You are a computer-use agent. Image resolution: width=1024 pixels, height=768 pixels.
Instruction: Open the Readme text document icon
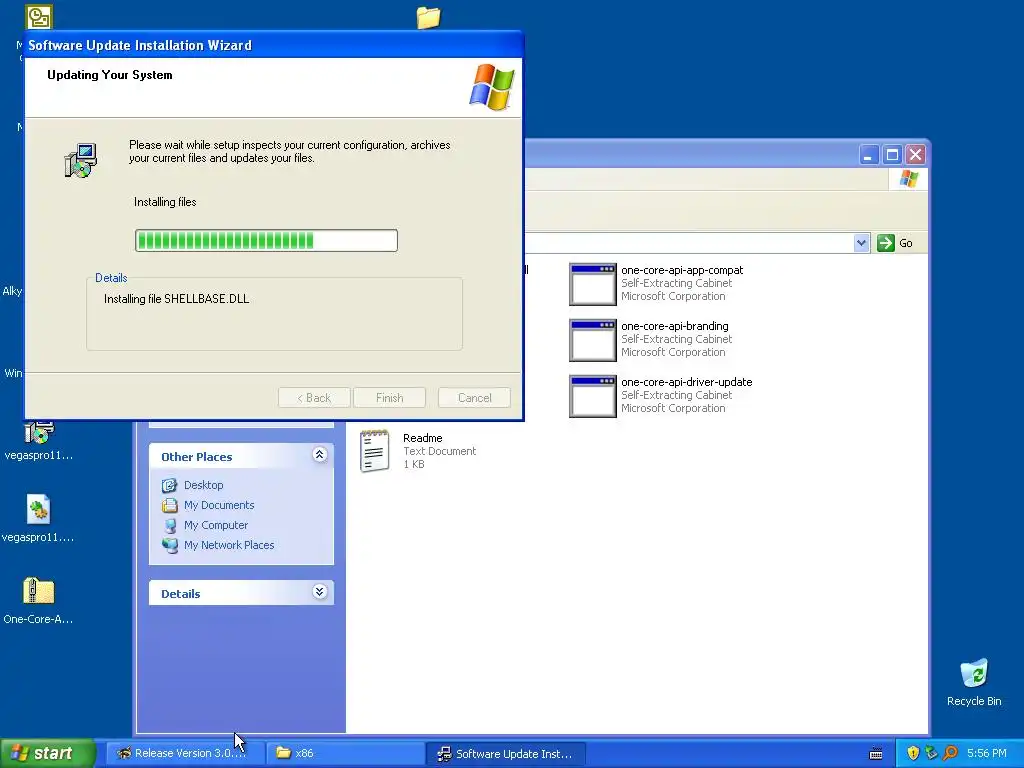tap(375, 451)
